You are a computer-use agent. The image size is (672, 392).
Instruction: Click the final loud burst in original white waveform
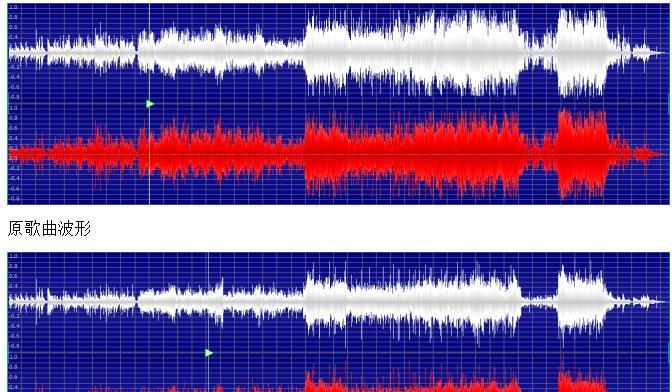click(x=582, y=52)
